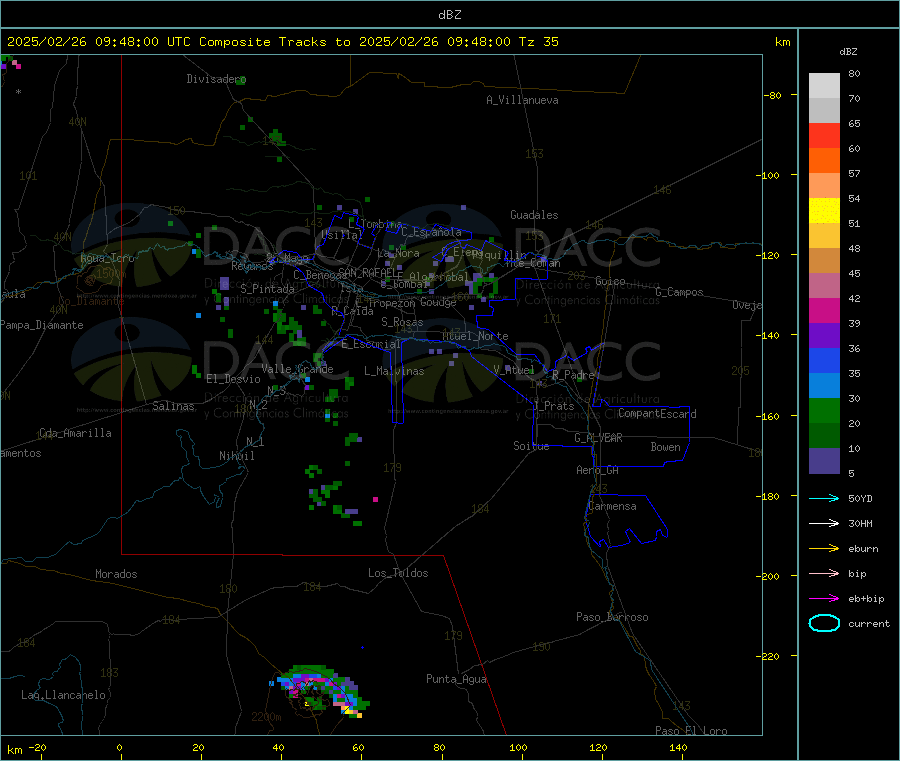The width and height of the screenshot is (900, 761).
Task: Click the 'Guadales' place label
Action: pos(534,215)
